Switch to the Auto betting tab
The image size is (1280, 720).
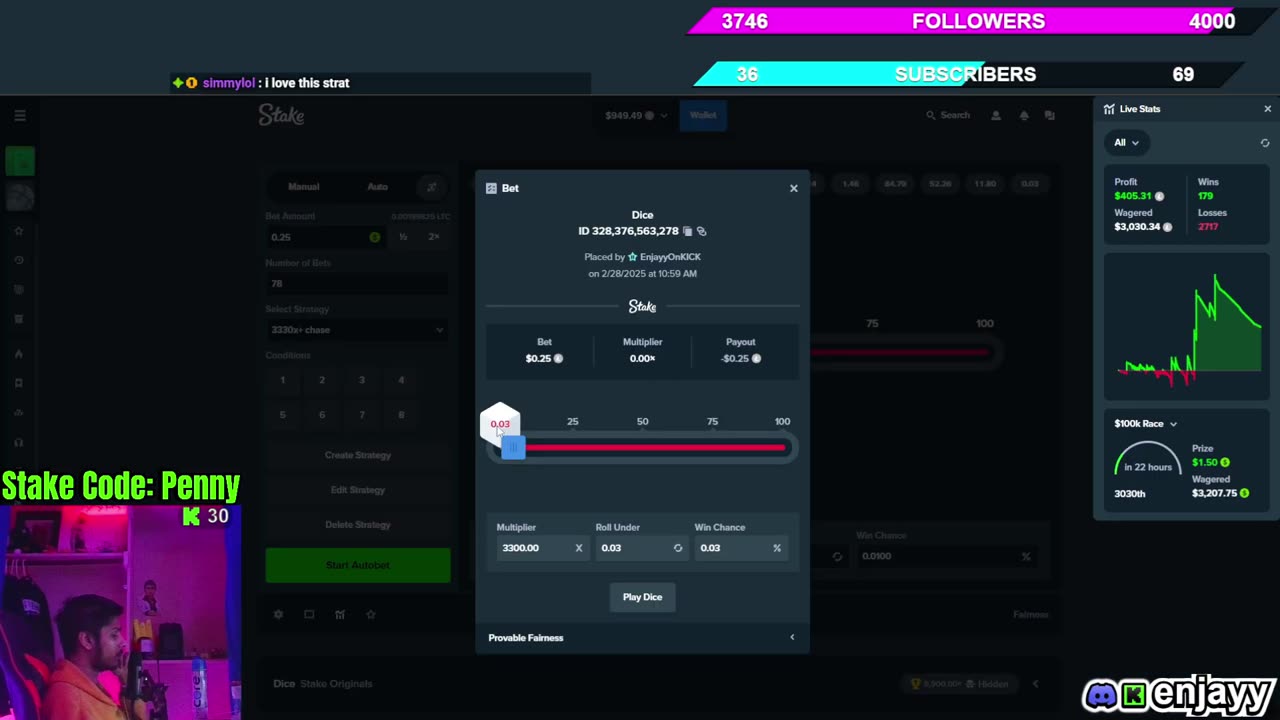[377, 187]
